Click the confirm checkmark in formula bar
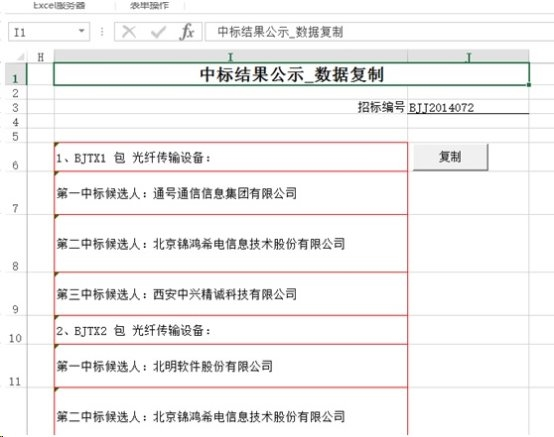Screen dimensions: 554x437 158,32
